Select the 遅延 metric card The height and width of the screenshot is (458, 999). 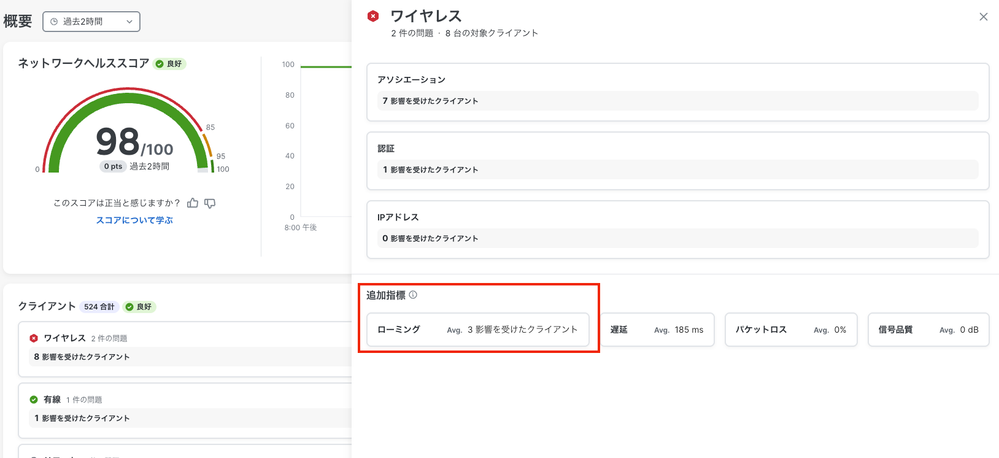(657, 329)
